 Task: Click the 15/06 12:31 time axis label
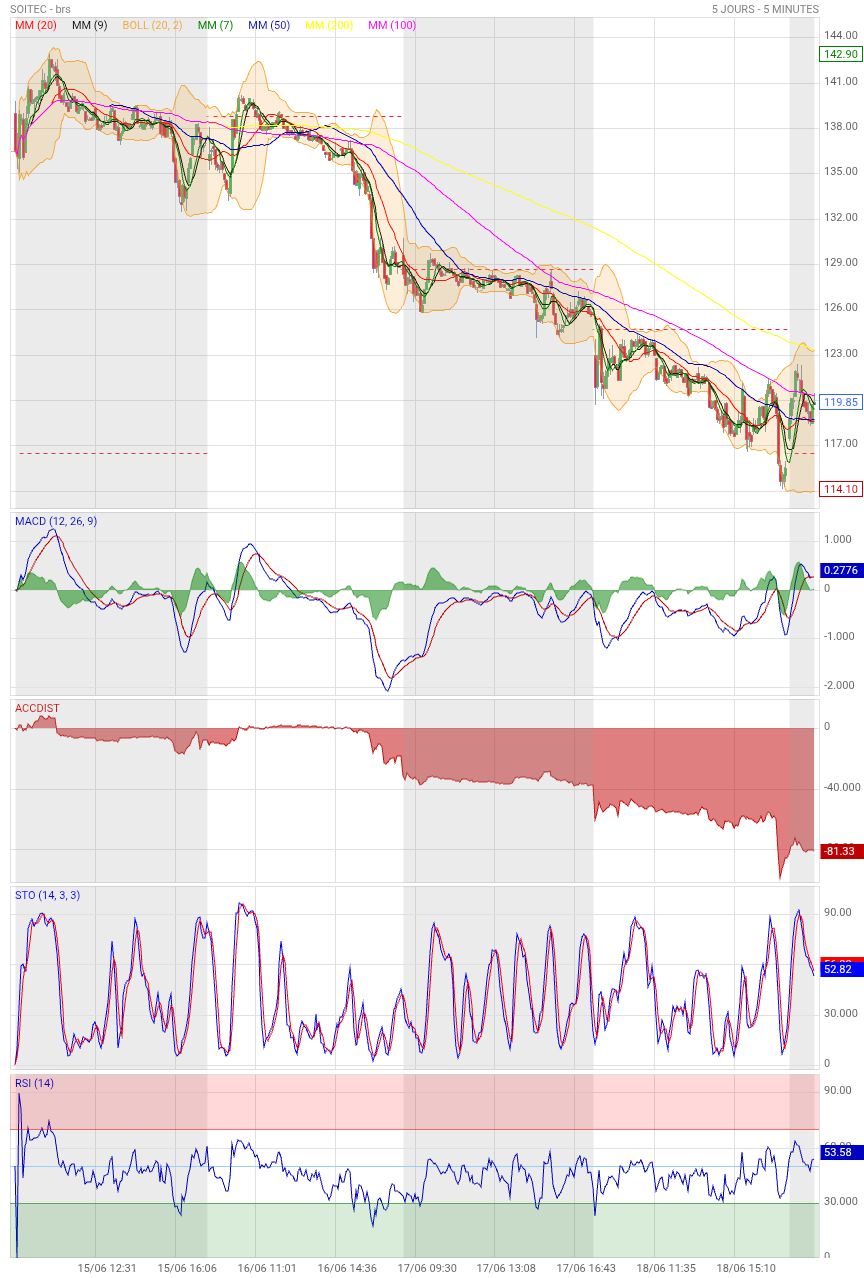tap(107, 1268)
